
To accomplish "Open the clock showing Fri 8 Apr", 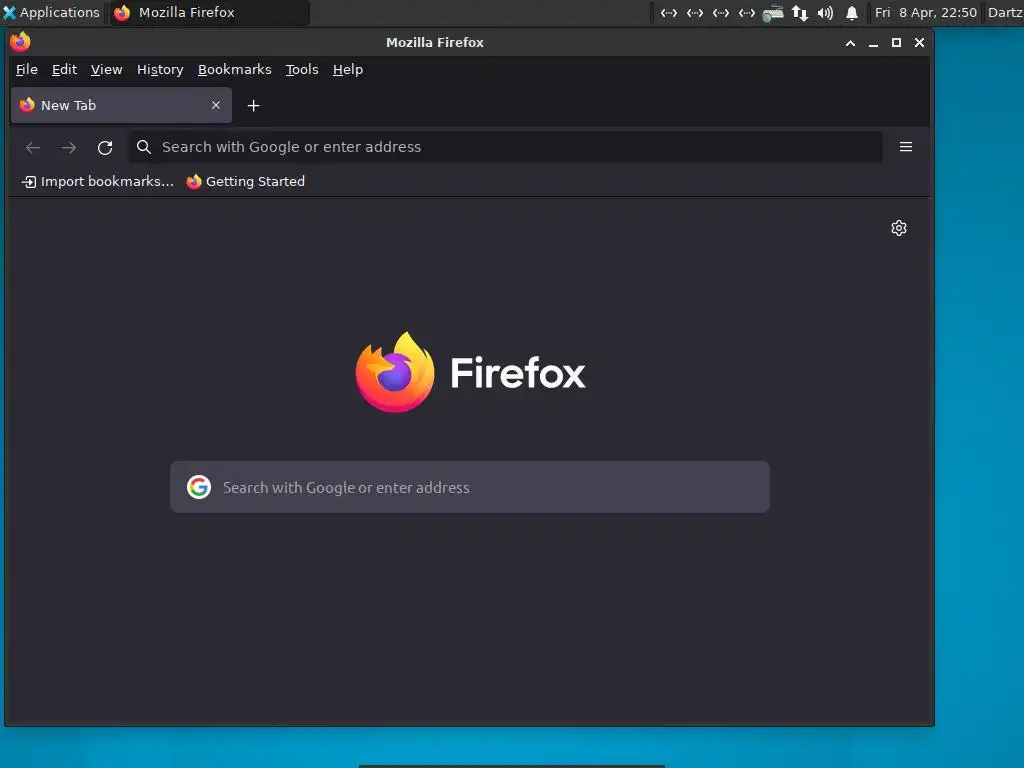I will tap(925, 12).
